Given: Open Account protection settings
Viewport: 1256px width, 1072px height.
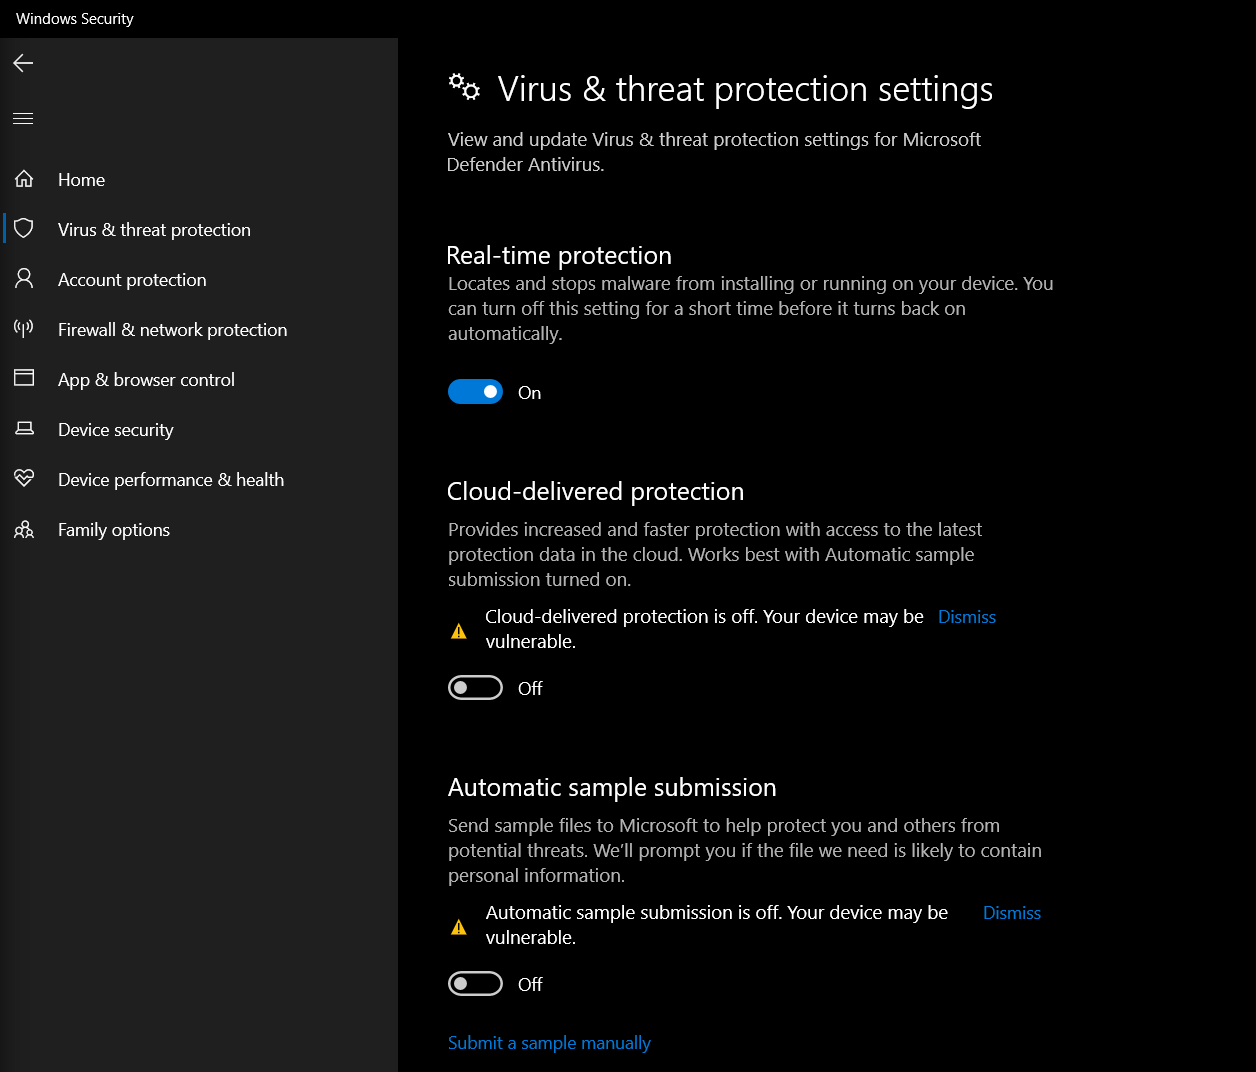Looking at the screenshot, I should (131, 279).
